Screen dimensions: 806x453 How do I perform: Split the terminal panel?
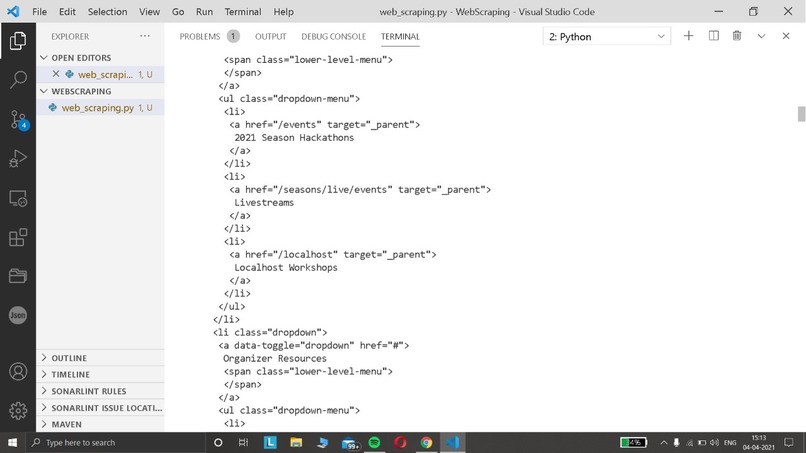[713, 36]
